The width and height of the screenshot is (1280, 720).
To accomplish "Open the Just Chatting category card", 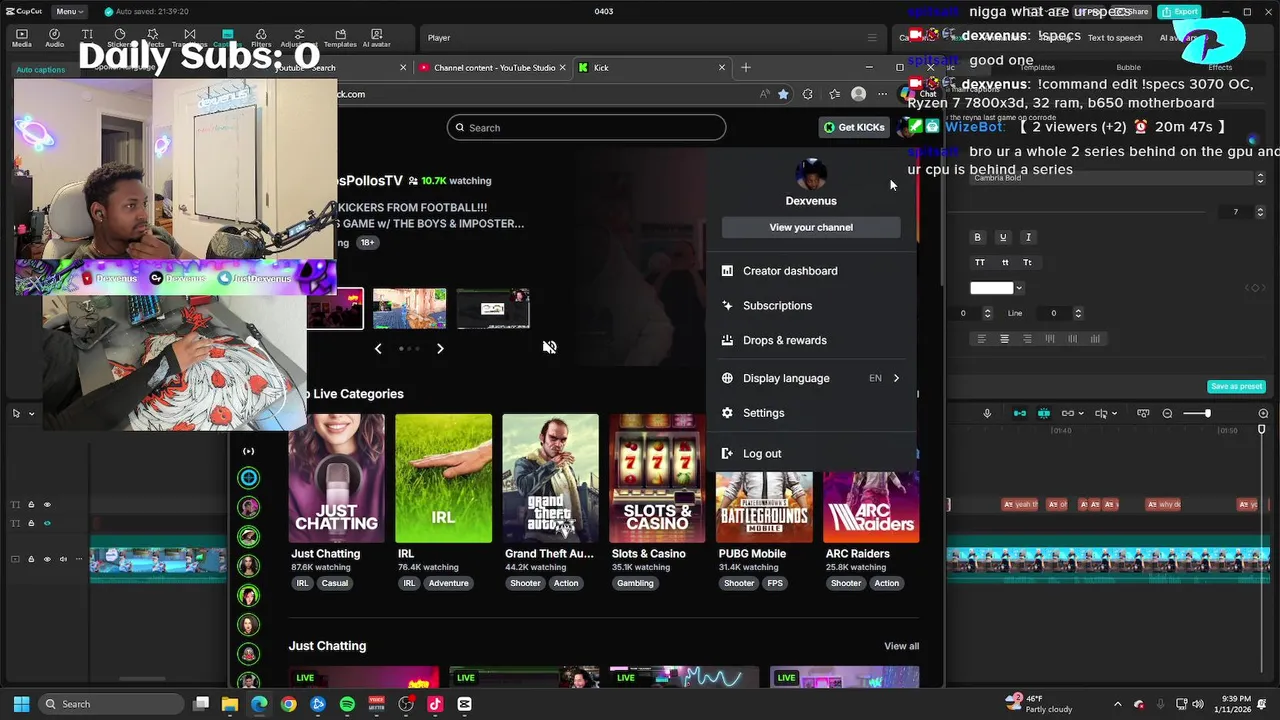I will point(337,478).
